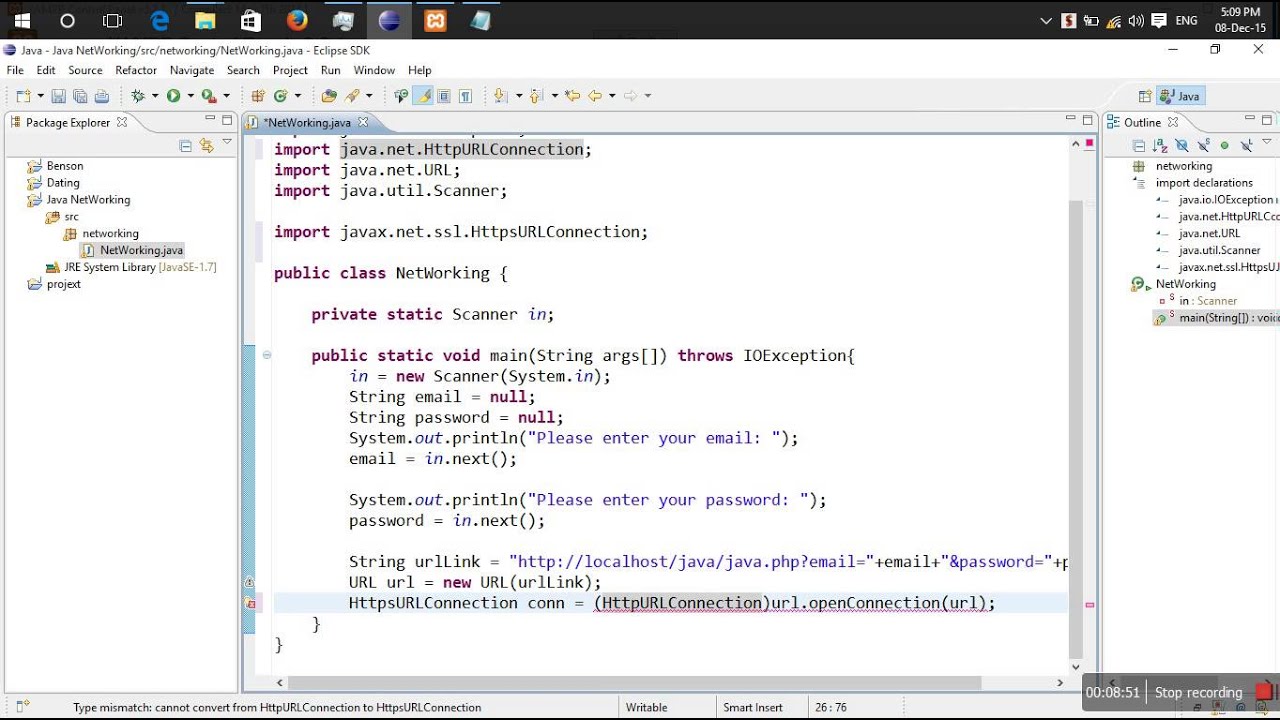Click the New Java Class icon
1280x720 pixels.
point(280,96)
